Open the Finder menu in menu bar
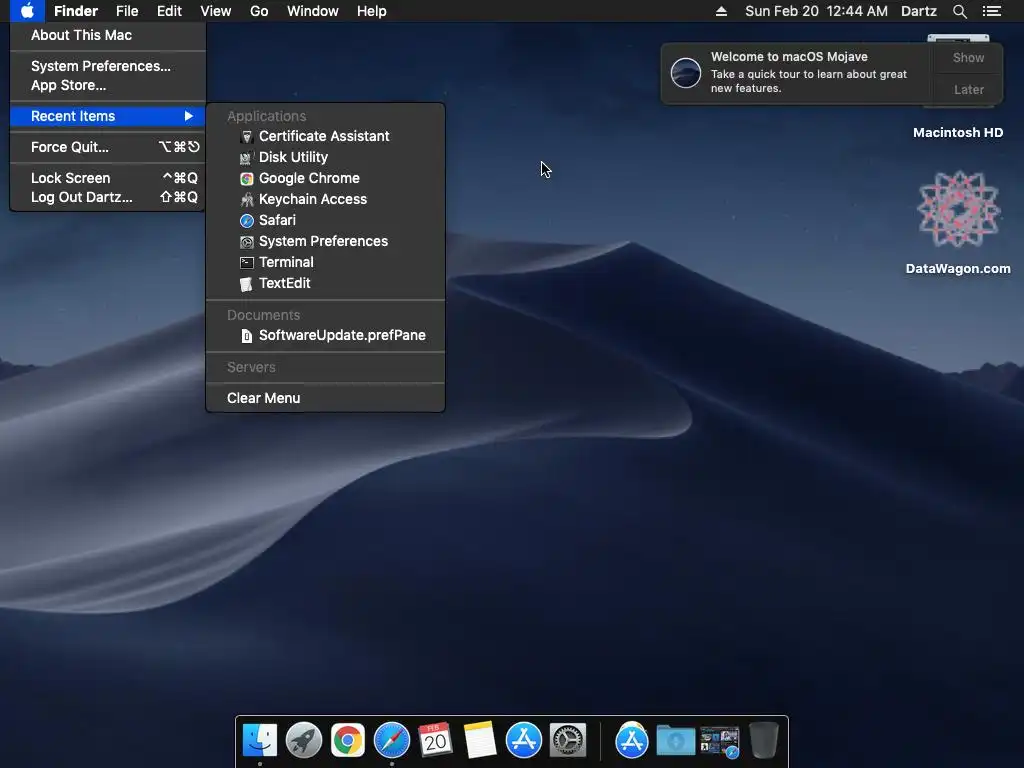The height and width of the screenshot is (768, 1024). (x=76, y=11)
